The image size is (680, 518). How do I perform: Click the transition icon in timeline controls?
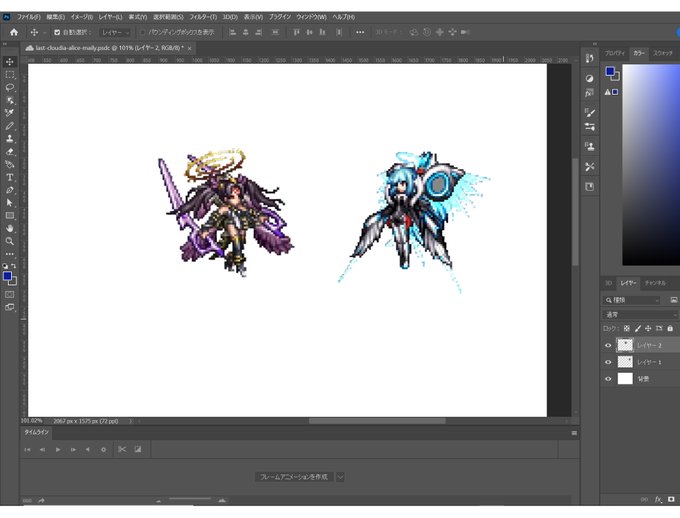coord(138,449)
